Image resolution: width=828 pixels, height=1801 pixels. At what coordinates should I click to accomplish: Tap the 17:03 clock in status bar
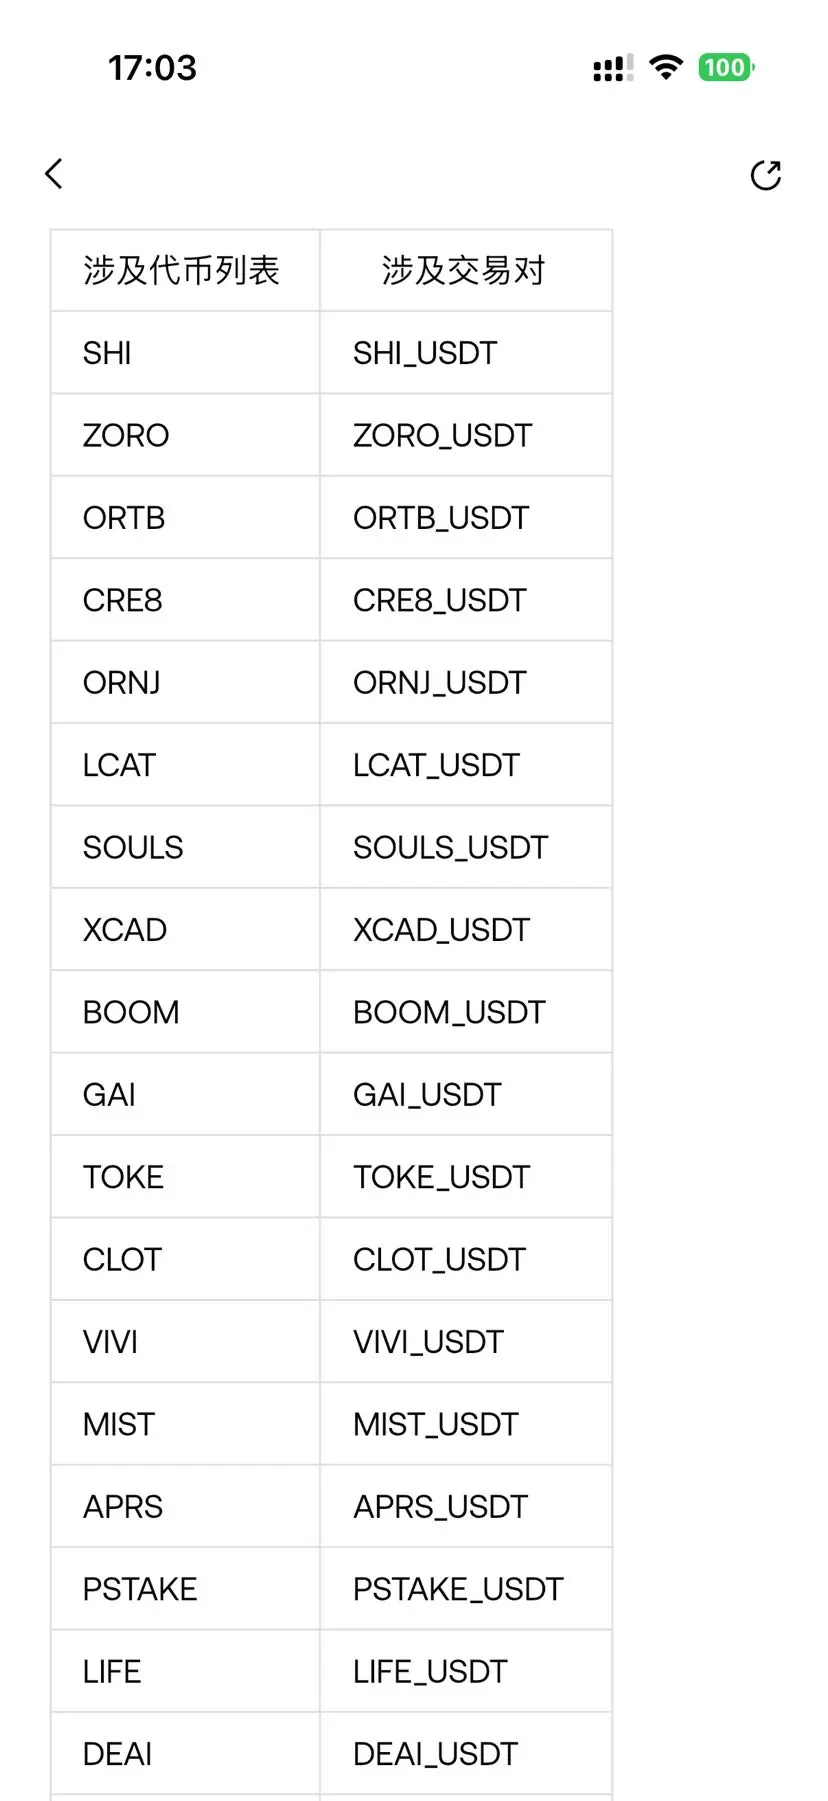pos(152,68)
